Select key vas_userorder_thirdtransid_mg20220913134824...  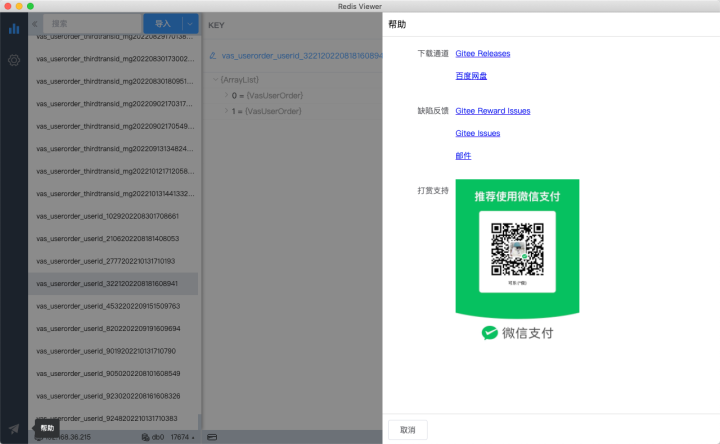coord(113,149)
